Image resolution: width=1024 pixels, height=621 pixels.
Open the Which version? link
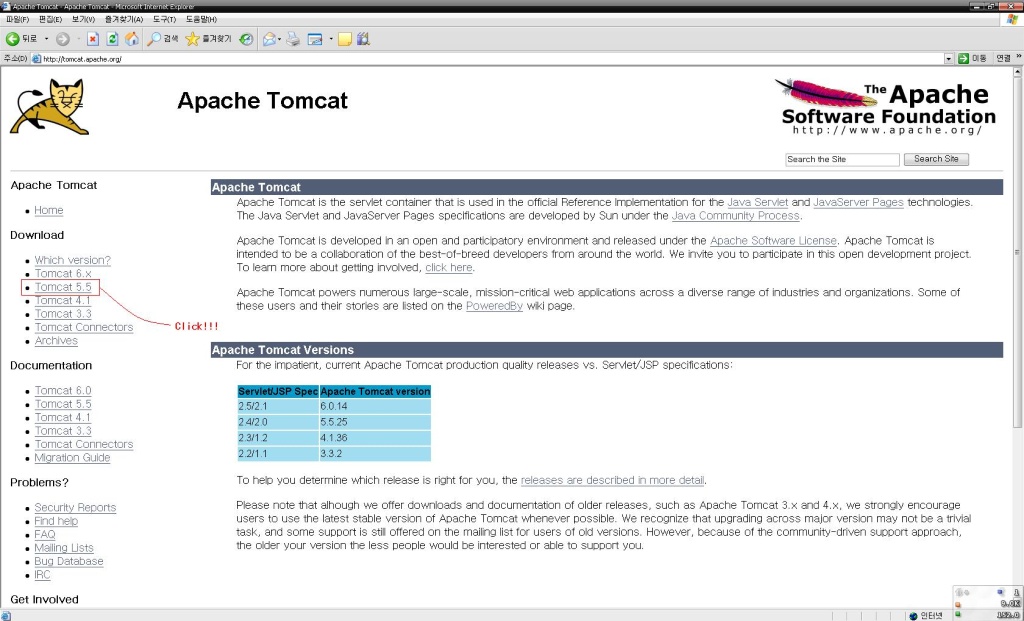pos(72,260)
